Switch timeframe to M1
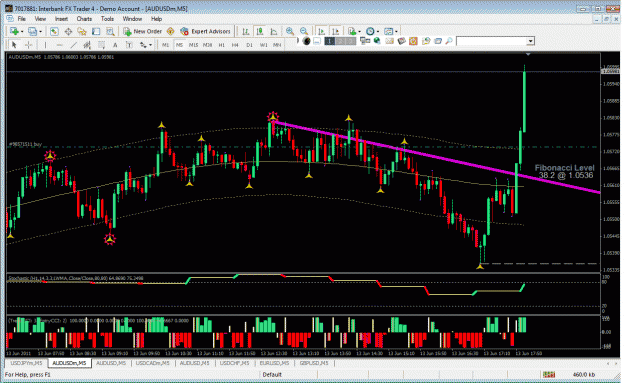Screen dimensions: 625x383 165,45
